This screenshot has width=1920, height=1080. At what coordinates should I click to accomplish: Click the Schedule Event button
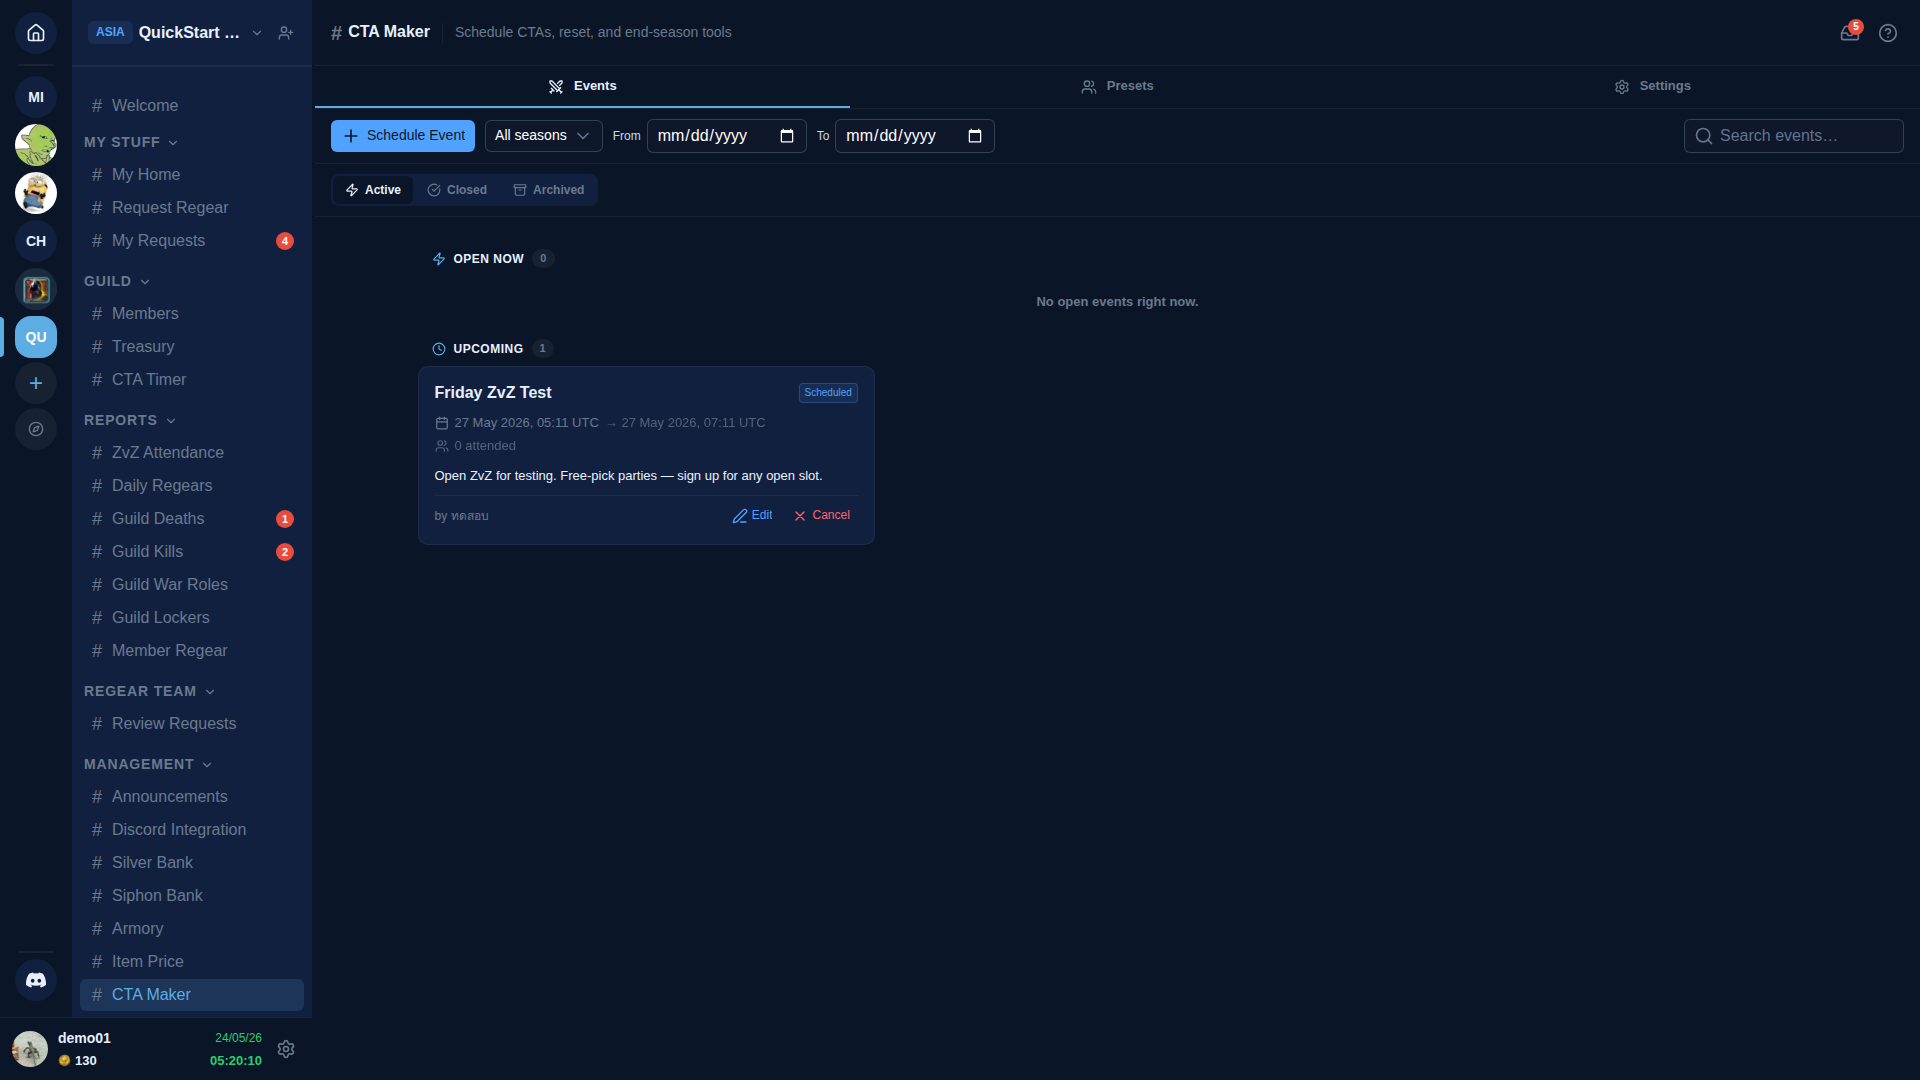pyautogui.click(x=403, y=136)
